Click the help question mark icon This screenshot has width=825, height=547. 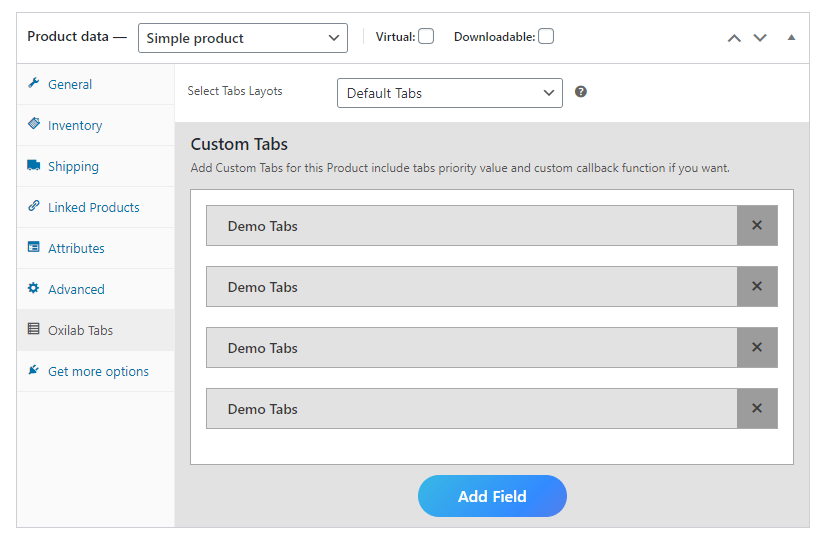click(x=580, y=92)
